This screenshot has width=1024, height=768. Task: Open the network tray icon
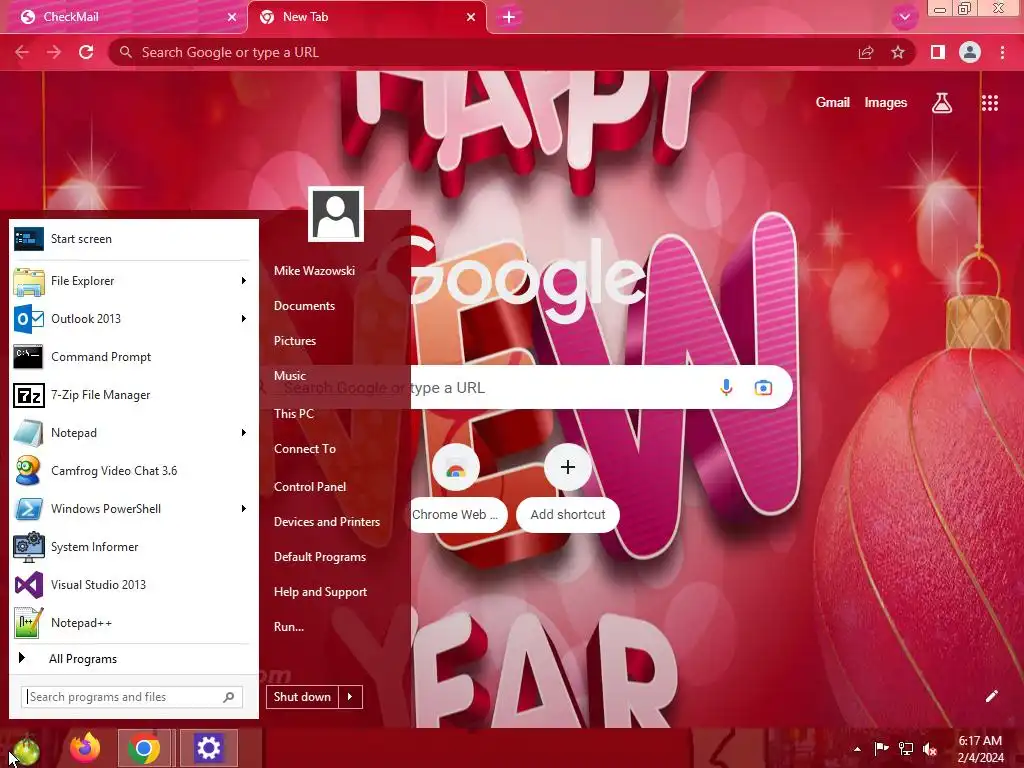(x=906, y=748)
